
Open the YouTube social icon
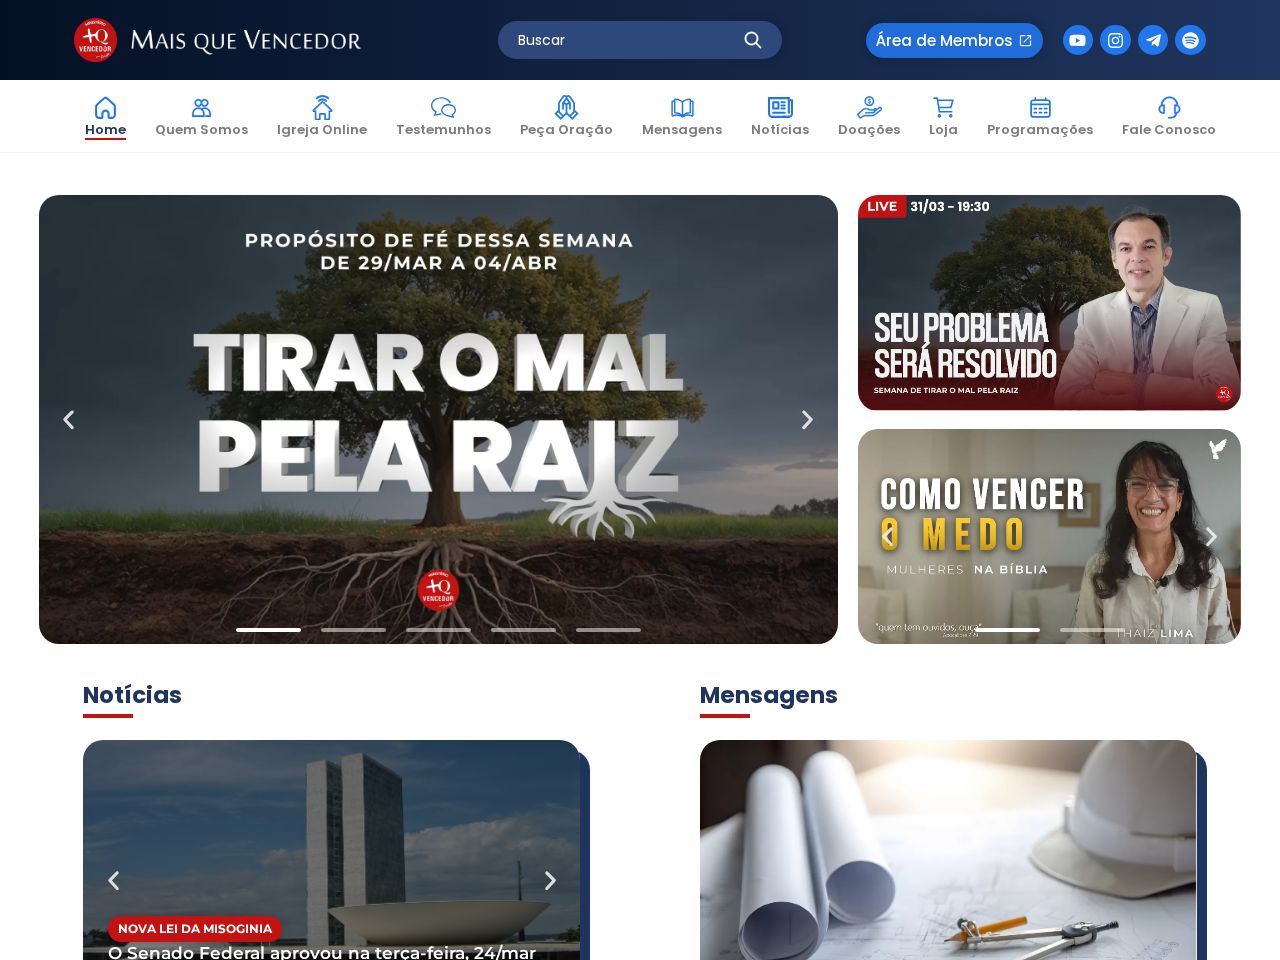pos(1077,40)
